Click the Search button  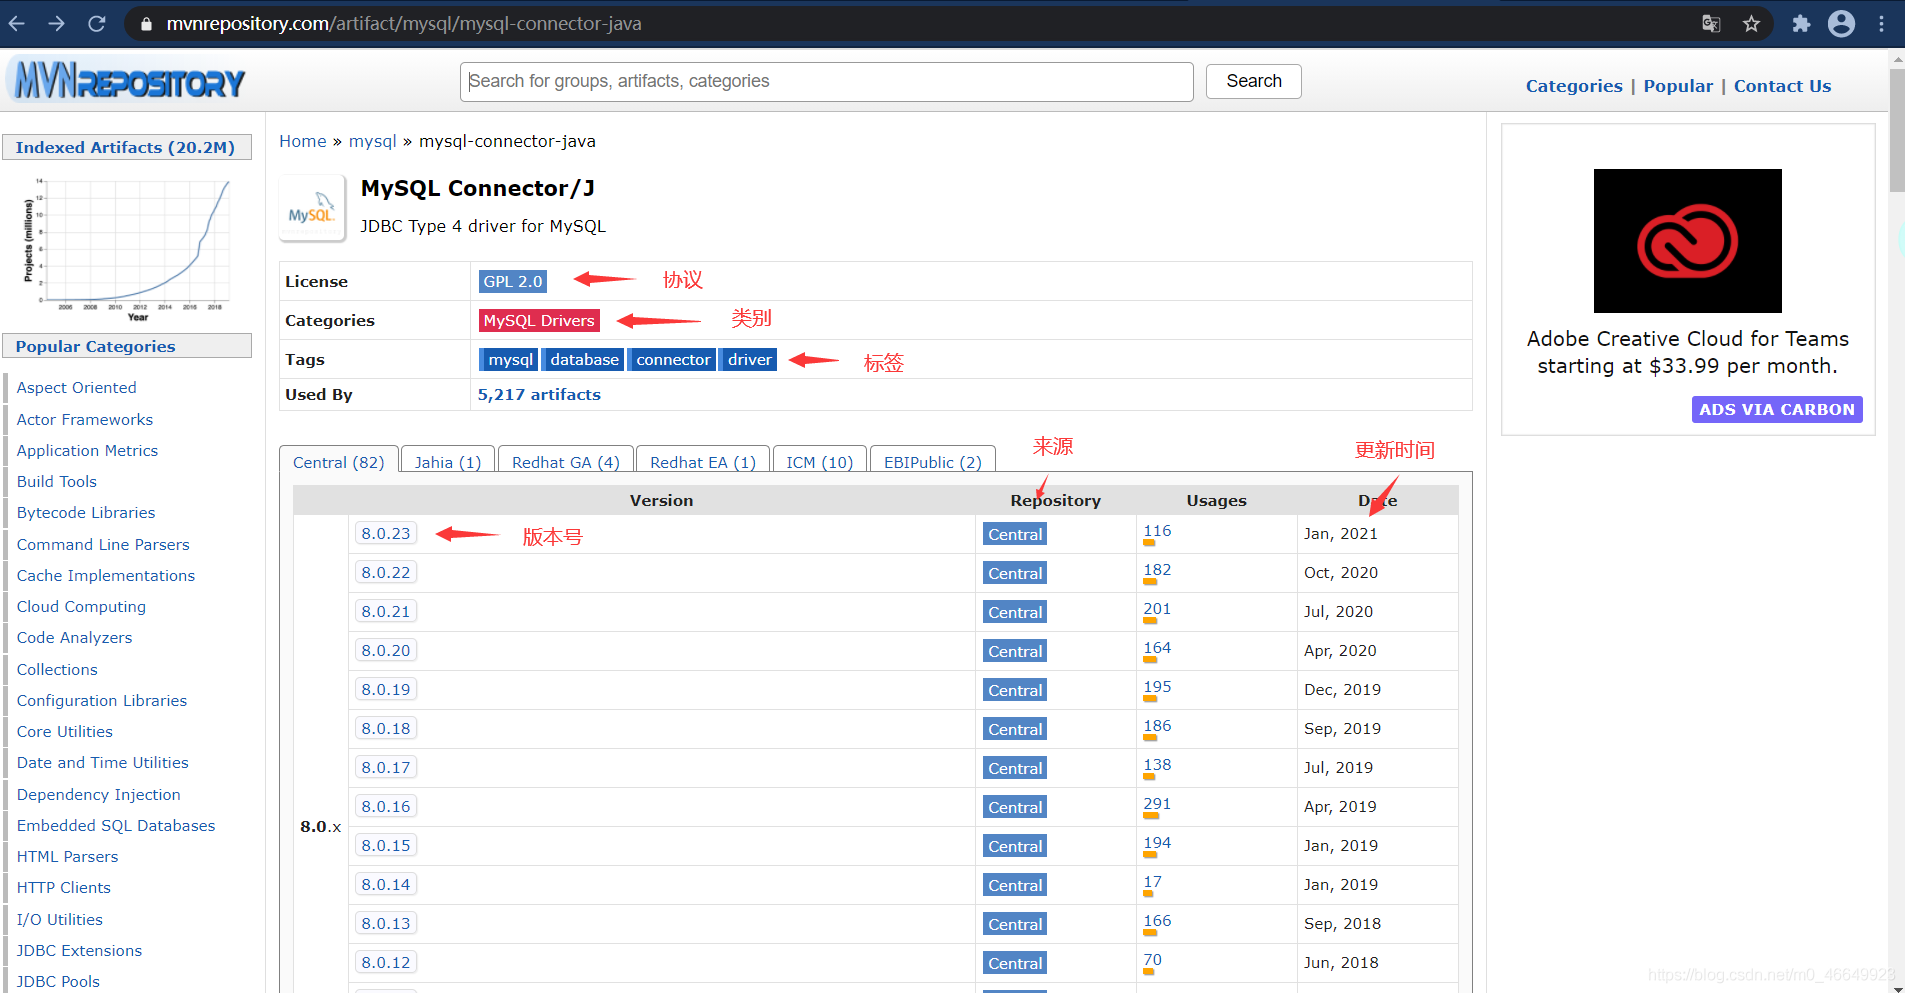pyautogui.click(x=1254, y=81)
